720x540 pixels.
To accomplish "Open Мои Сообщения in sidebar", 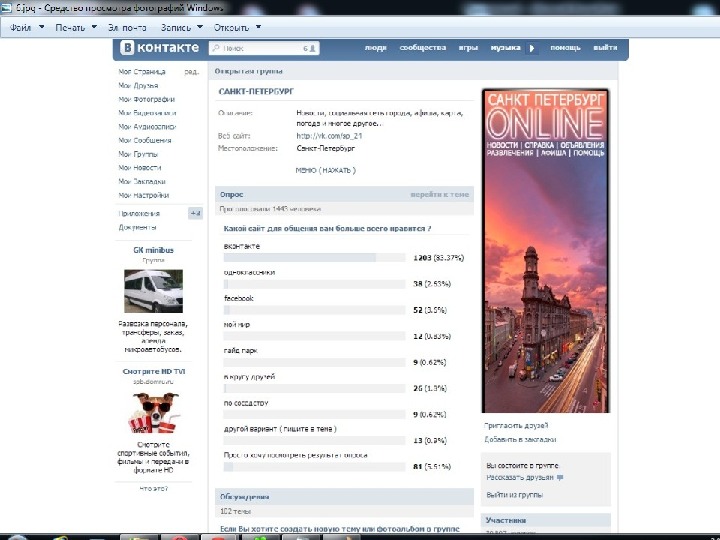I will point(145,141).
